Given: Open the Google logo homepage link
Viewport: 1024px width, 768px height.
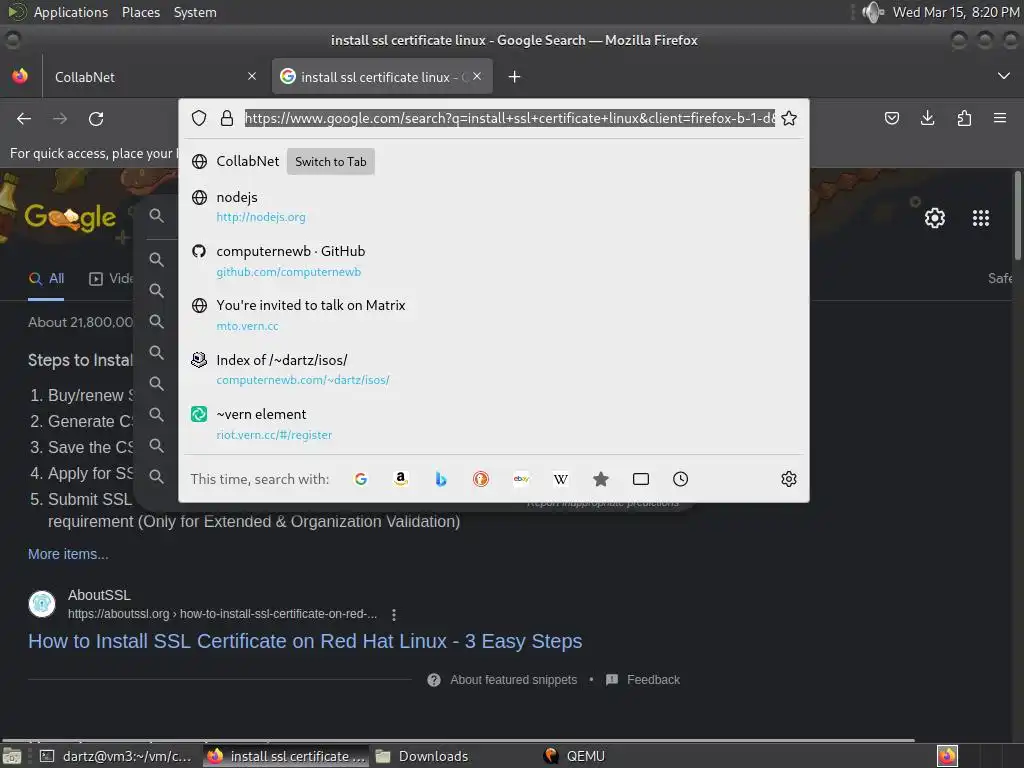Looking at the screenshot, I should 70,217.
